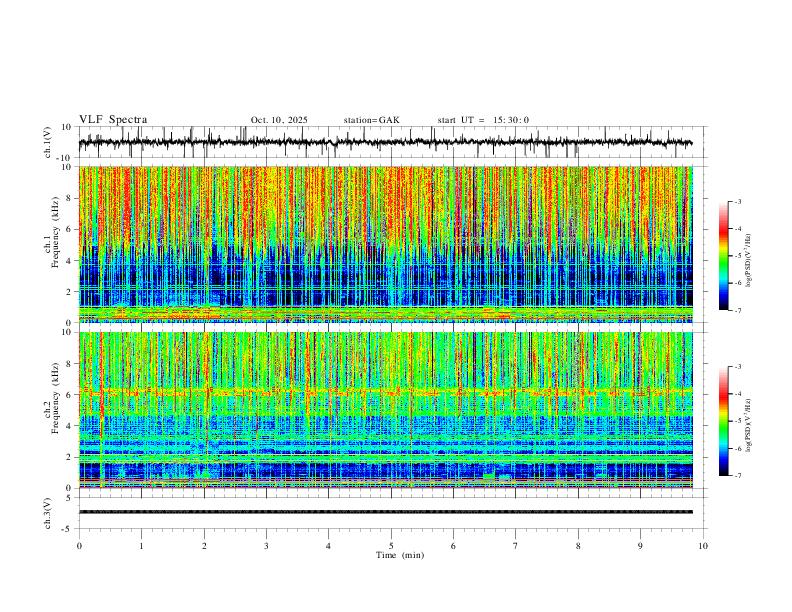
Task: Click the ch.2 lower color scale bar
Action: (x=724, y=421)
